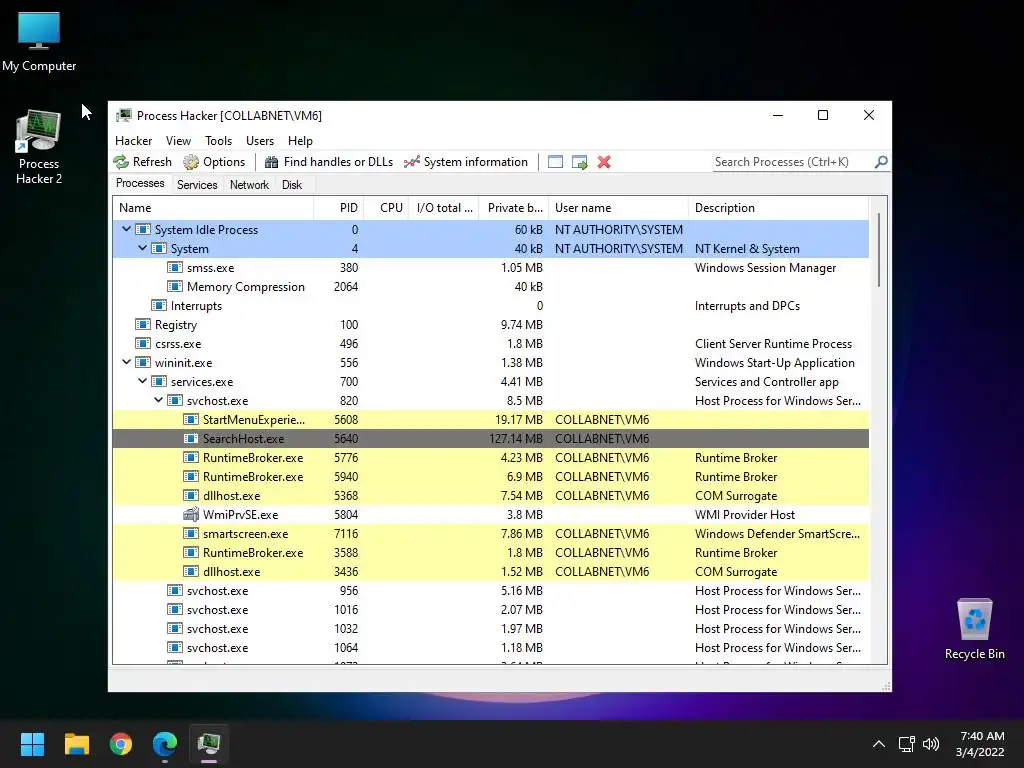The height and width of the screenshot is (768, 1024).
Task: Open Microsoft Edge from the taskbar
Action: (x=165, y=744)
